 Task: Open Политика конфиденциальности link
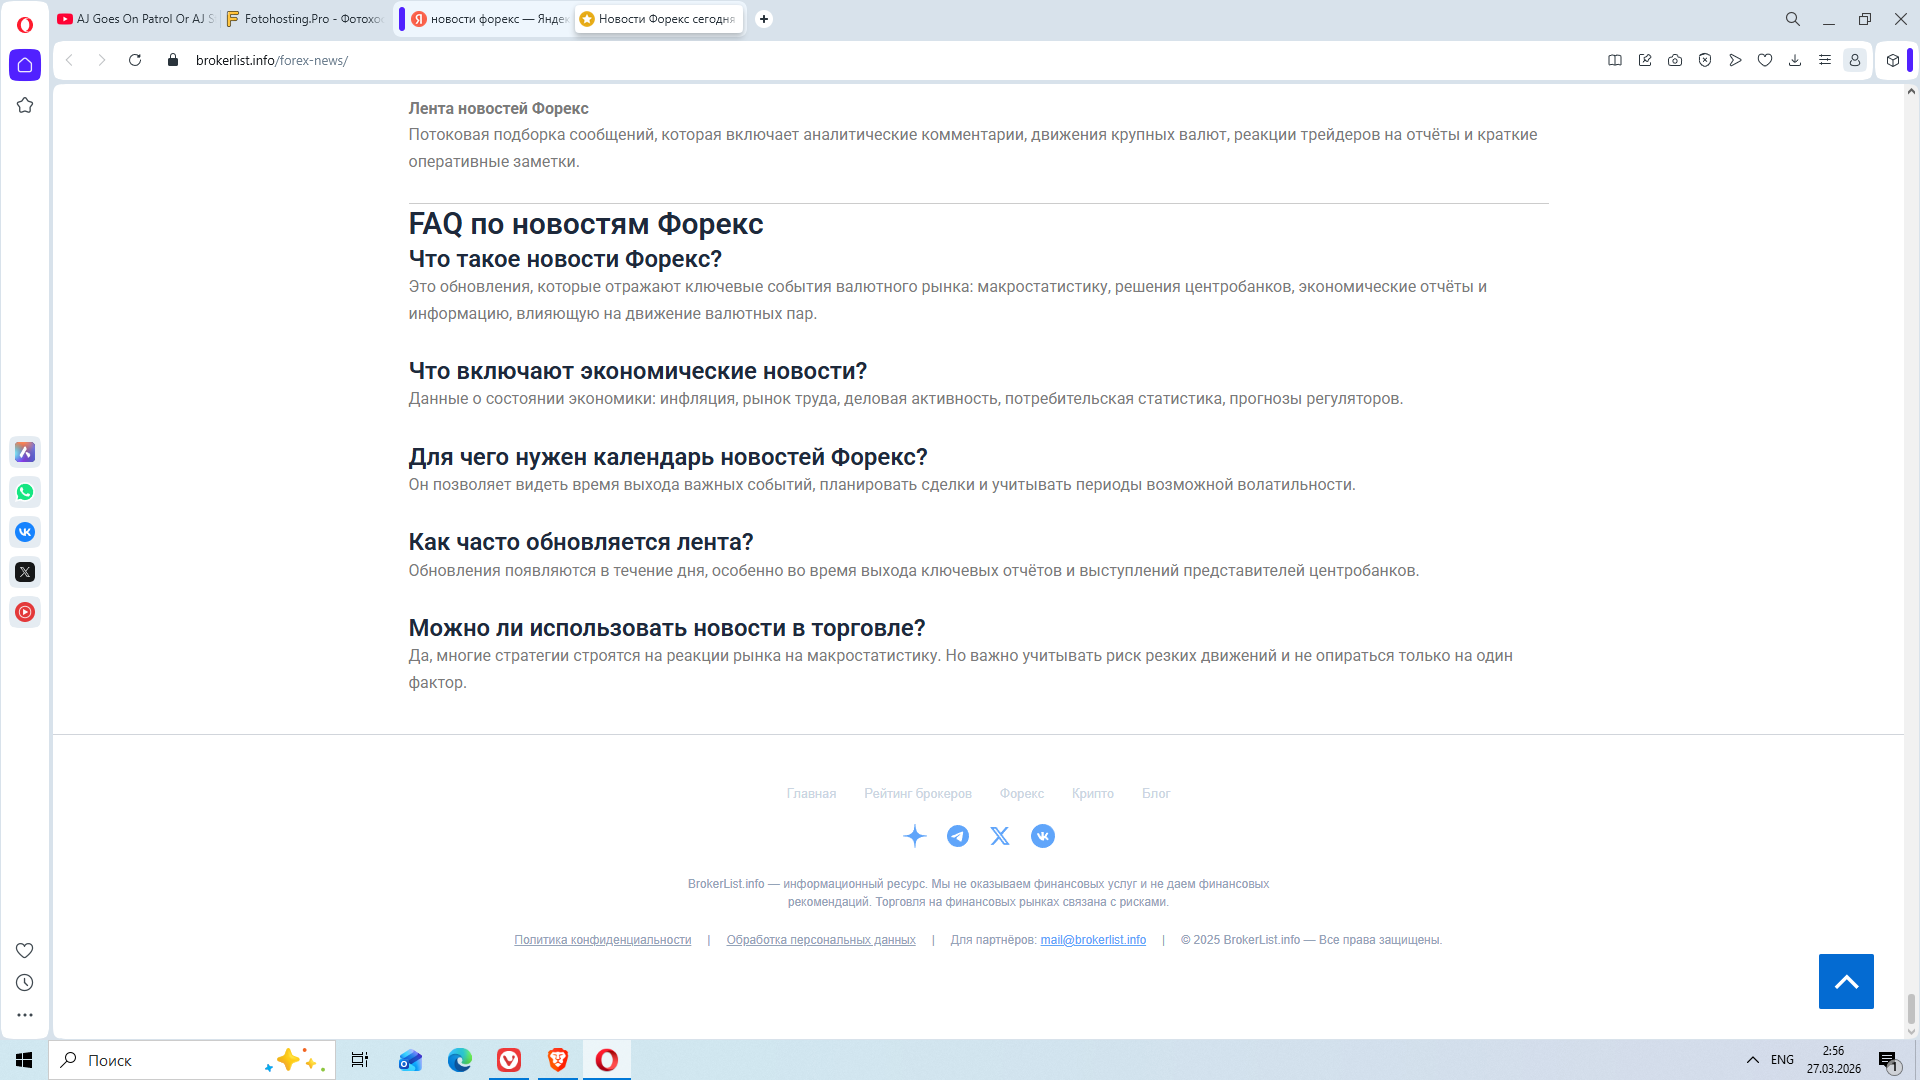[x=602, y=940]
